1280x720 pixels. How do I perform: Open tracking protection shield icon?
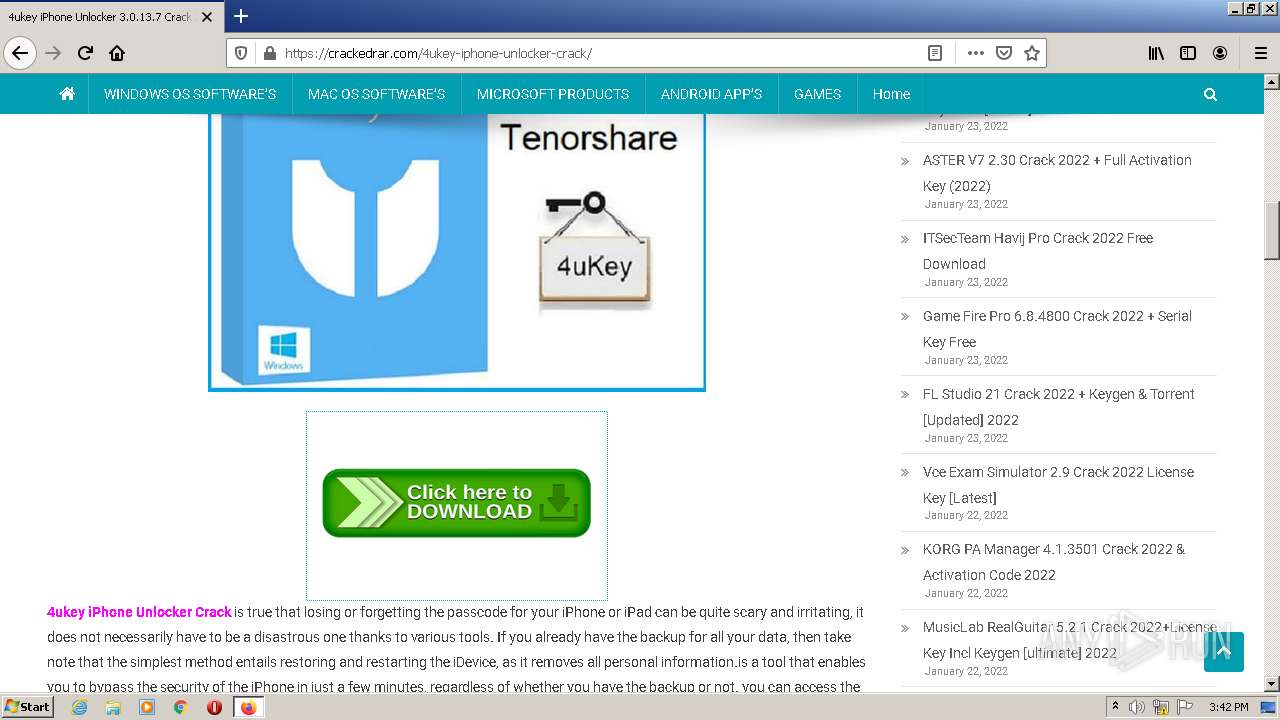(x=241, y=53)
